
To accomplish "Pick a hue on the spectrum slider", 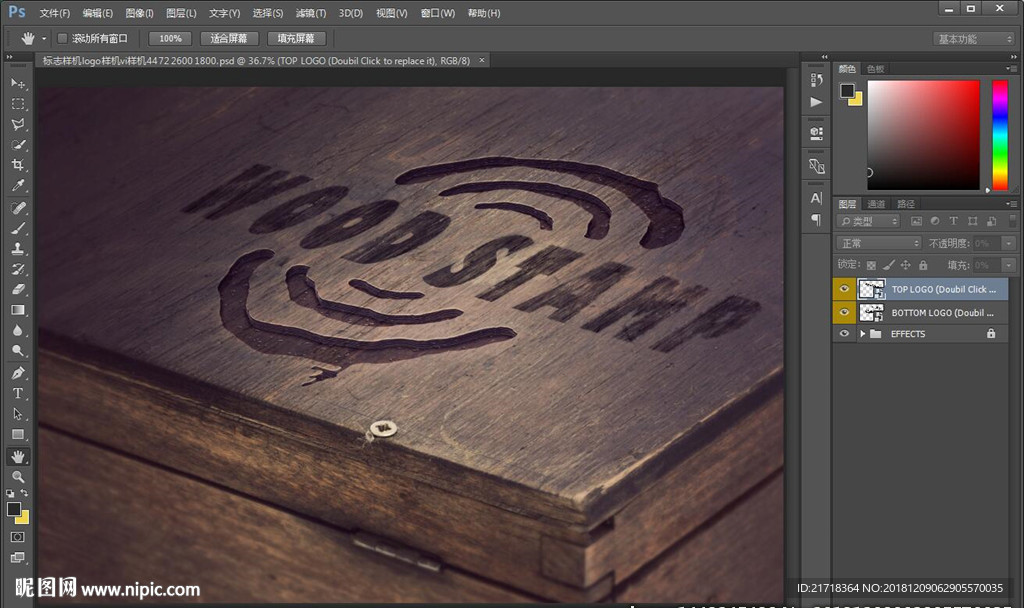I will click(x=1000, y=135).
